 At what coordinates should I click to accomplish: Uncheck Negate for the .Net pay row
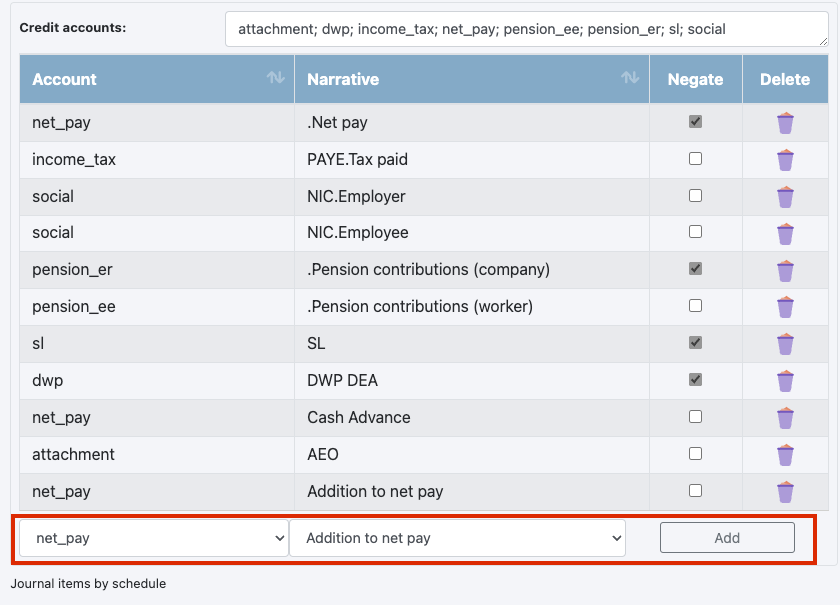pyautogui.click(x=695, y=122)
